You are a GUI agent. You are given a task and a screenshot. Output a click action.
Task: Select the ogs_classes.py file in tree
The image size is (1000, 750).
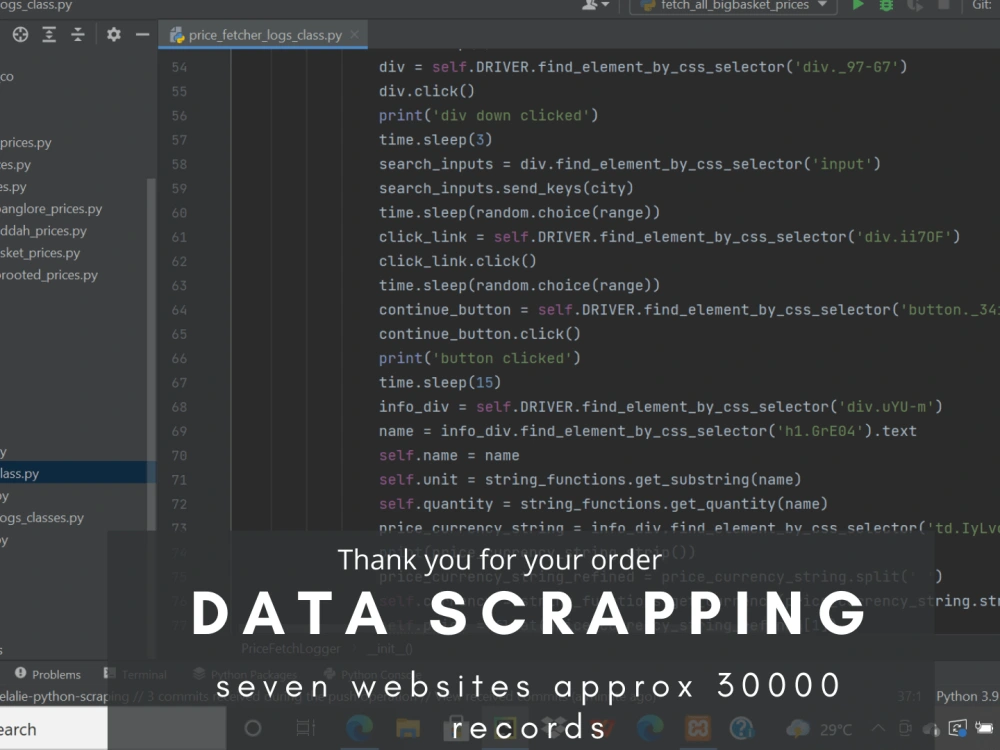[41, 518]
